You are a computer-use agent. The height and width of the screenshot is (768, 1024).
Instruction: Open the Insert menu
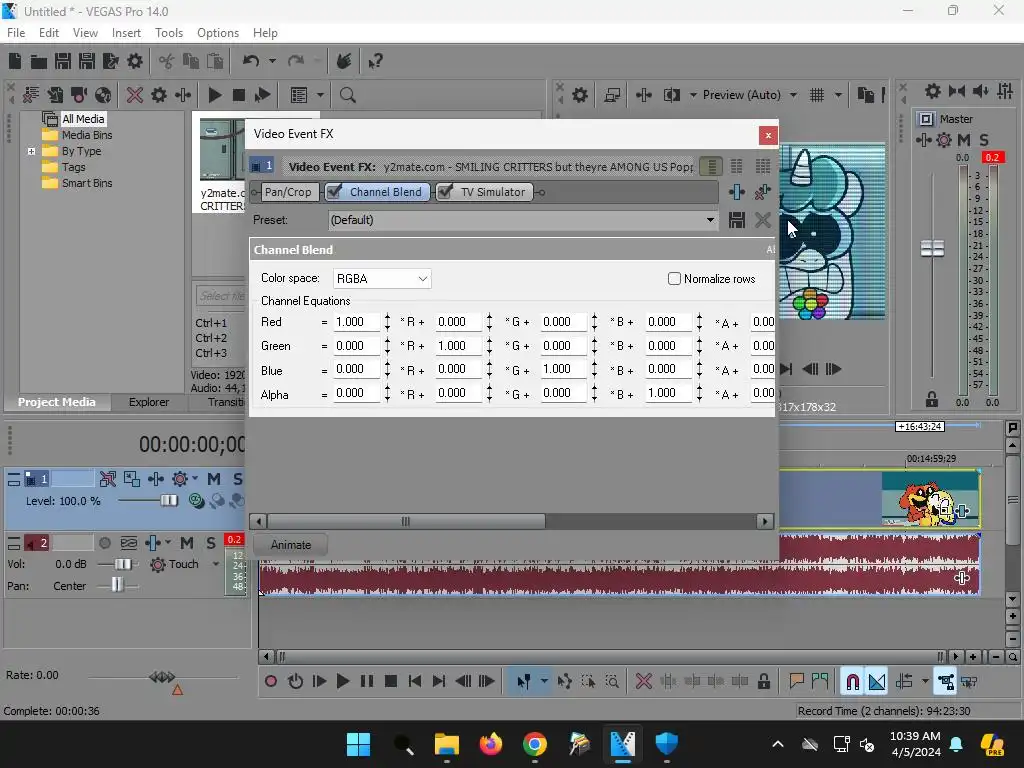pos(126,33)
